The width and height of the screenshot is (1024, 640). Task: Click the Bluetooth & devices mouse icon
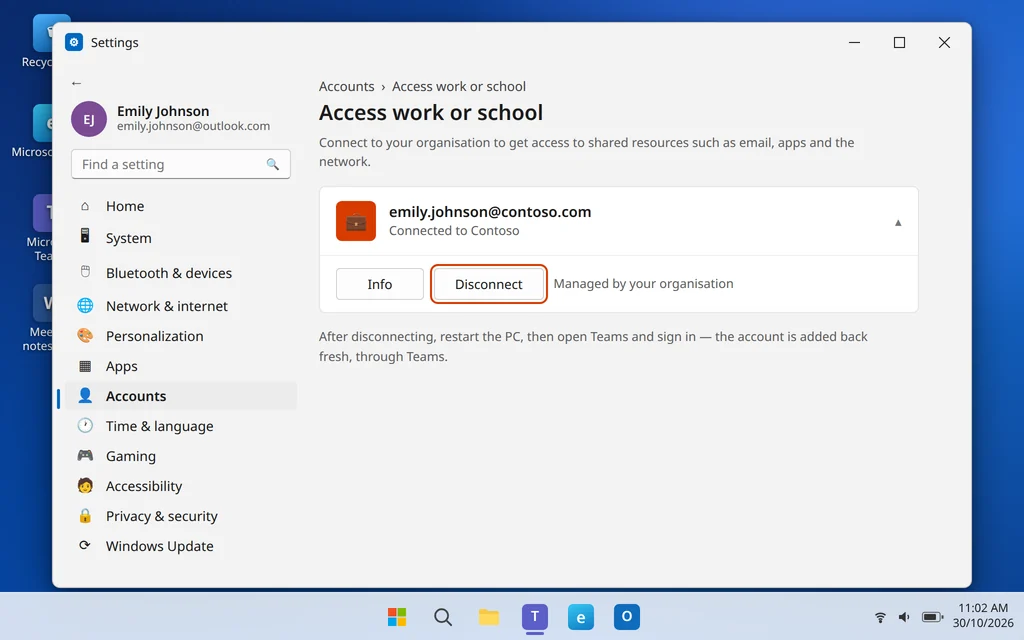[x=85, y=271]
